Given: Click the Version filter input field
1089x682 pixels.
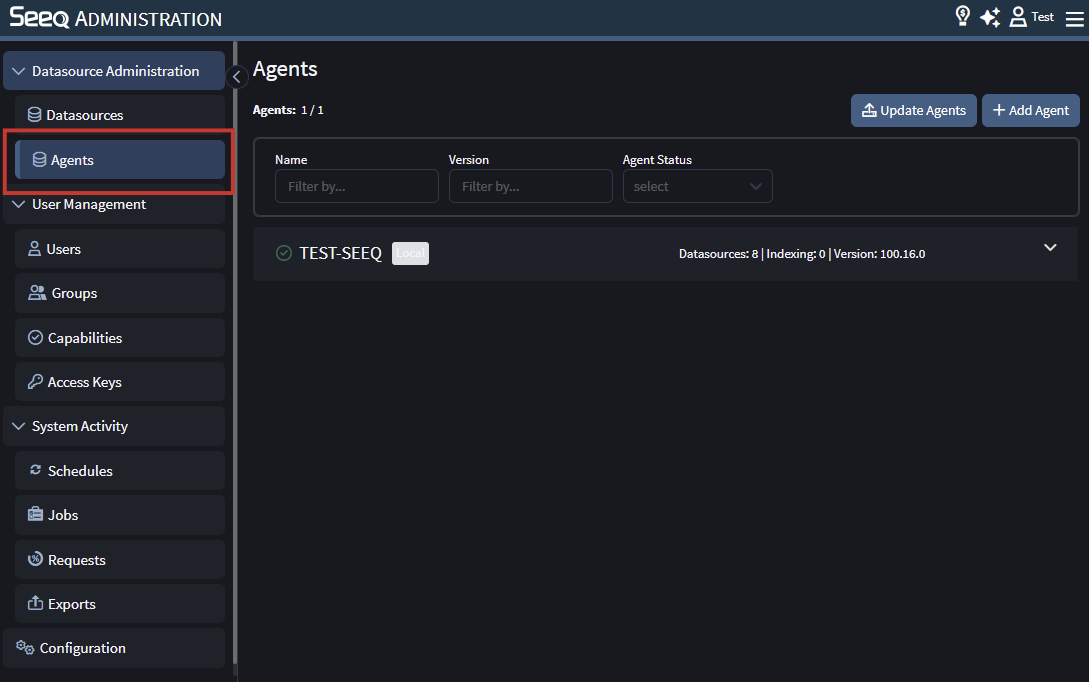Looking at the screenshot, I should (530, 187).
